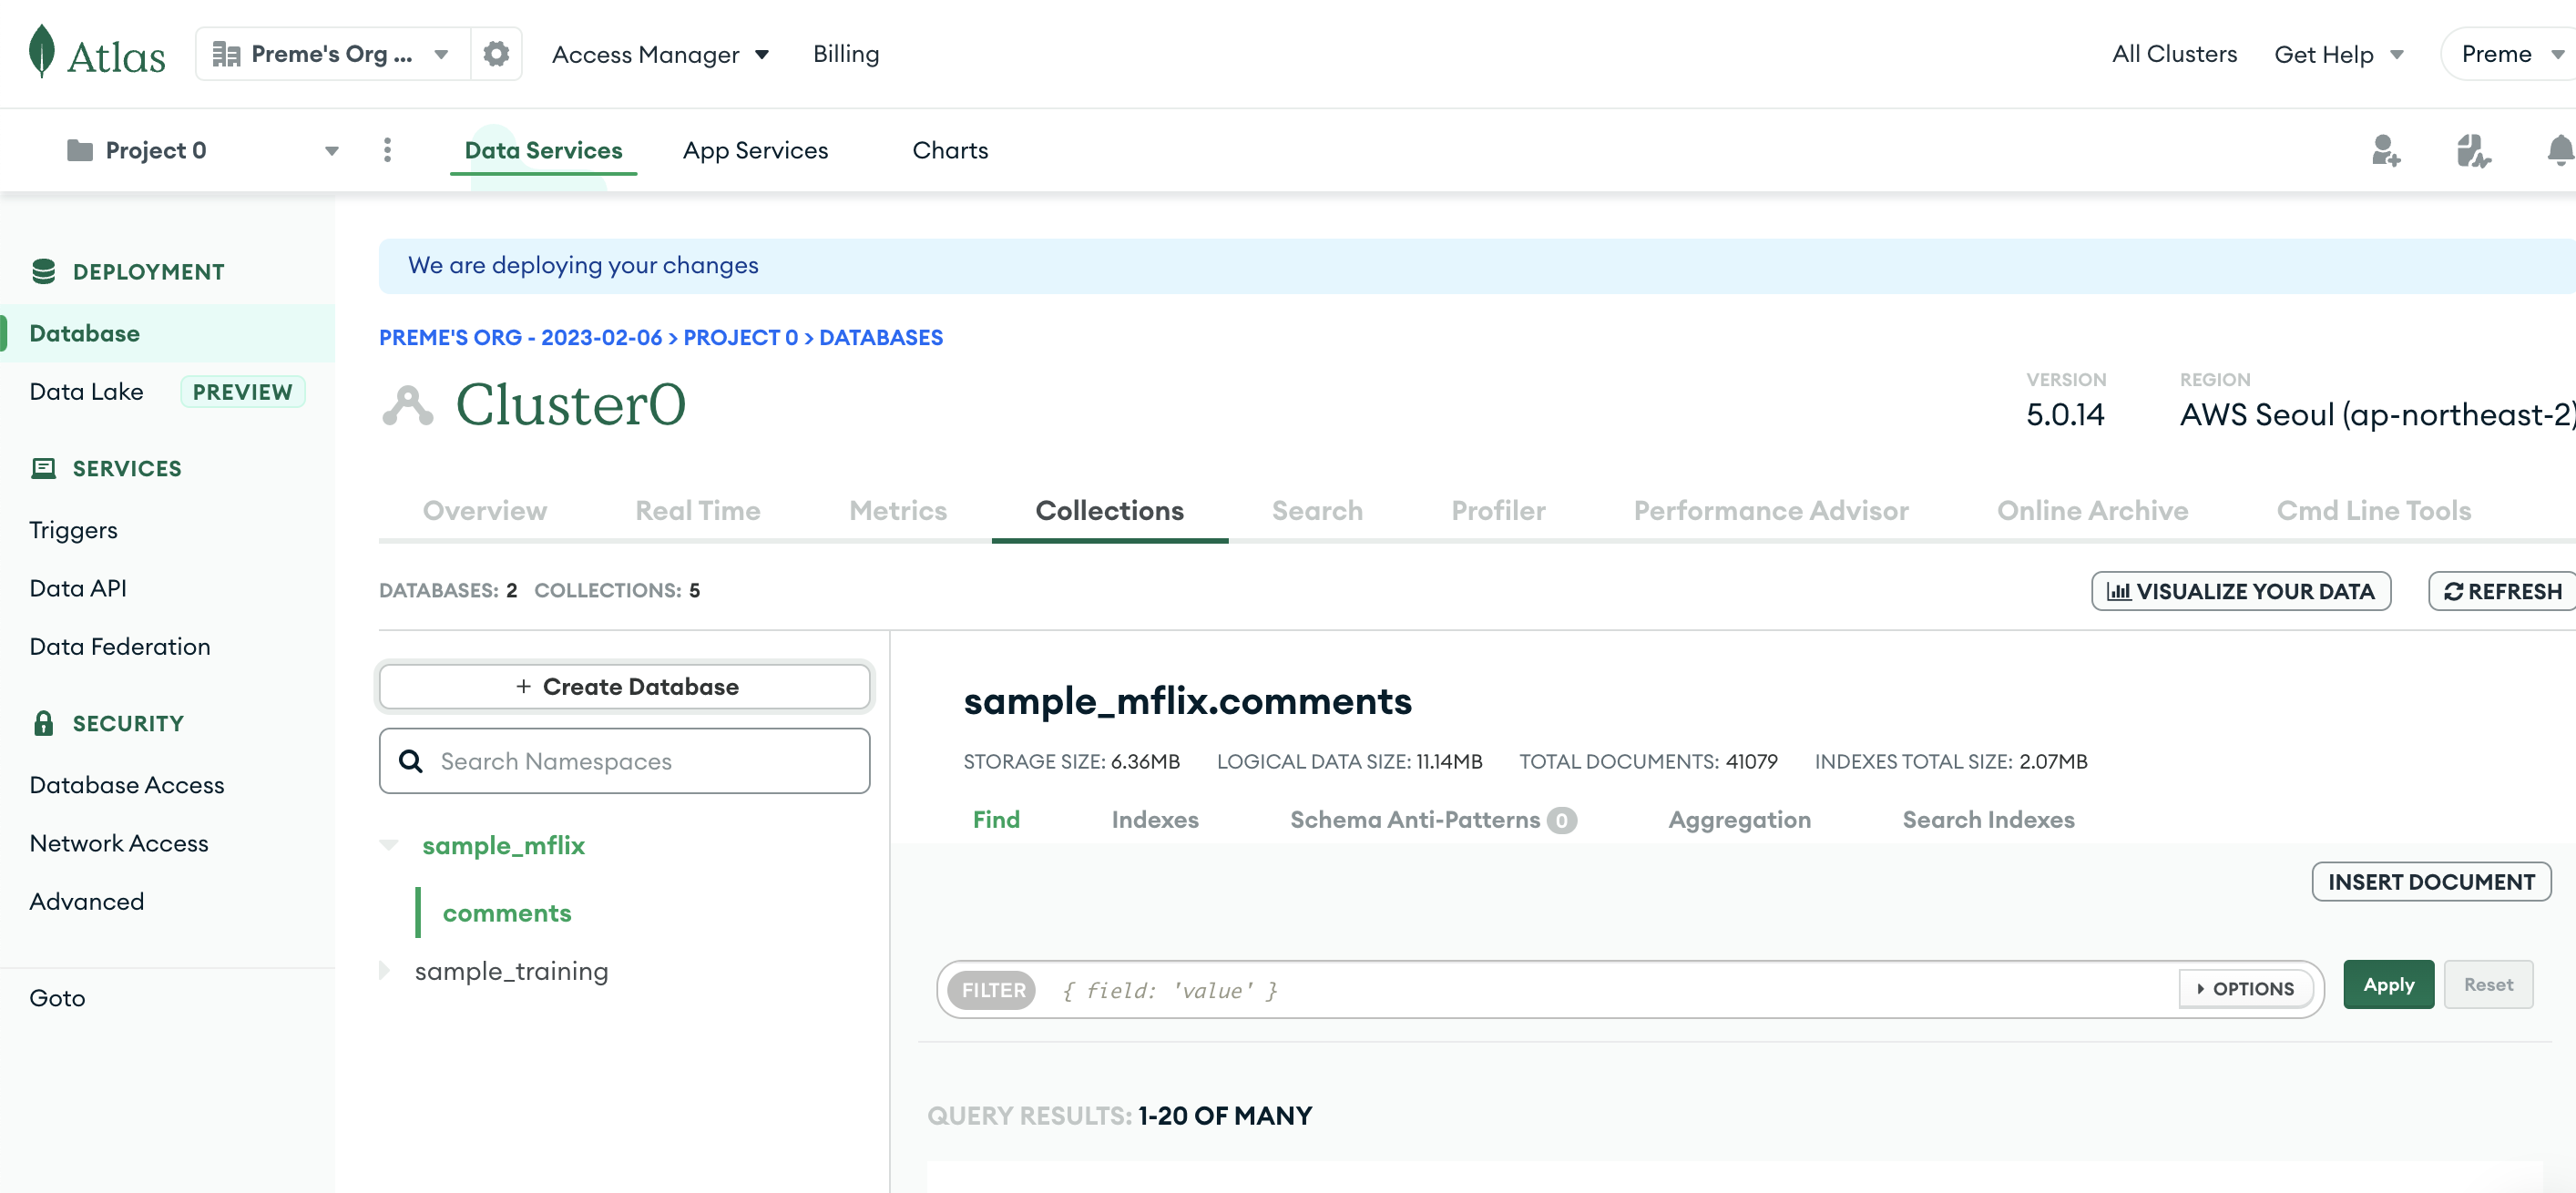Click the Refresh button
Image resolution: width=2576 pixels, height=1193 pixels.
2503,591
